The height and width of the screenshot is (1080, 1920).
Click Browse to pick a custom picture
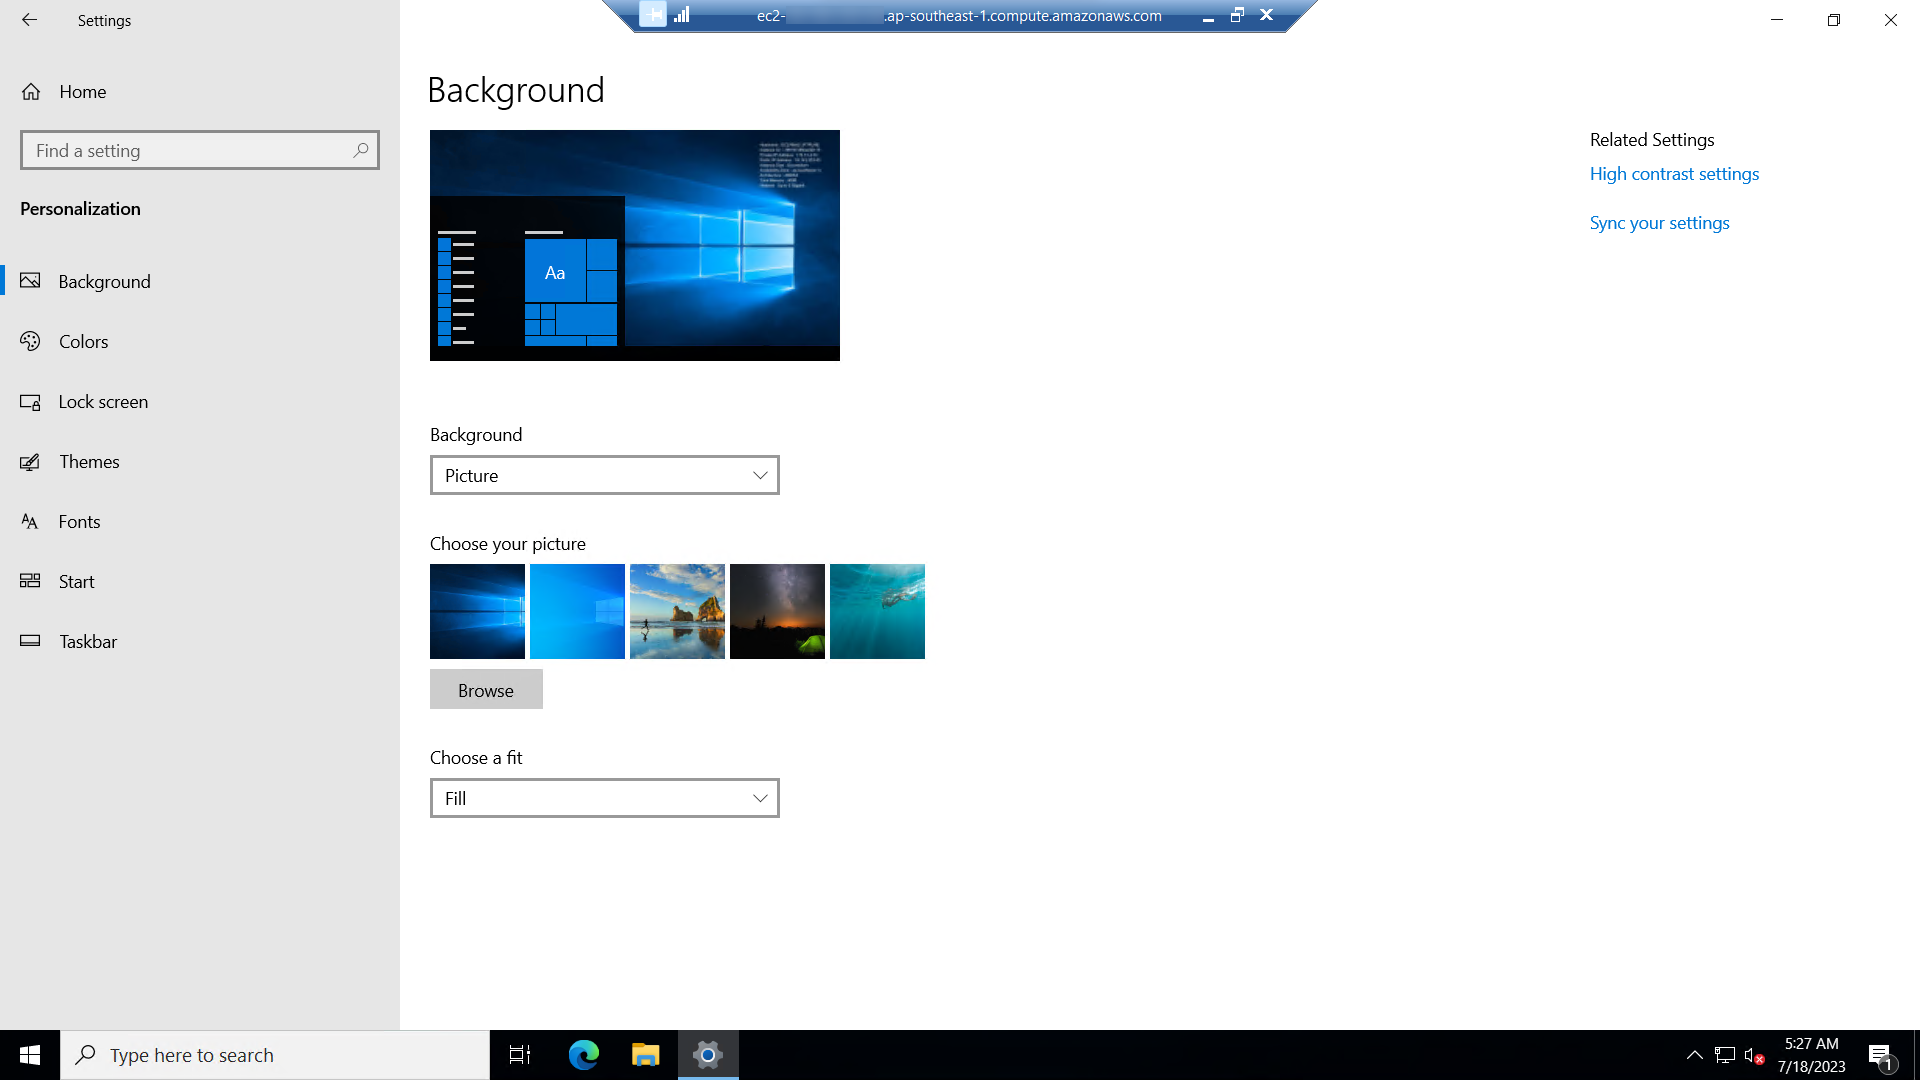point(485,689)
